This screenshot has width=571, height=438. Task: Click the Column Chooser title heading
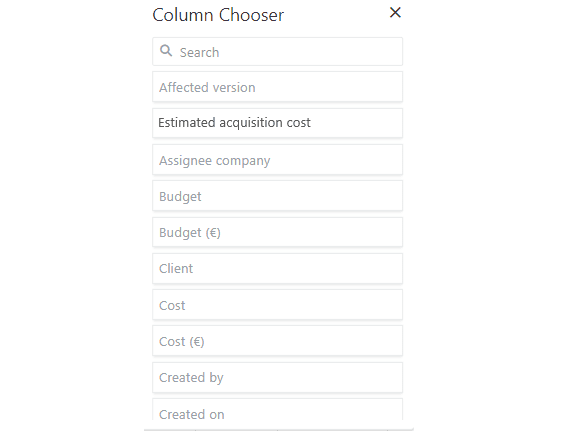(x=218, y=15)
